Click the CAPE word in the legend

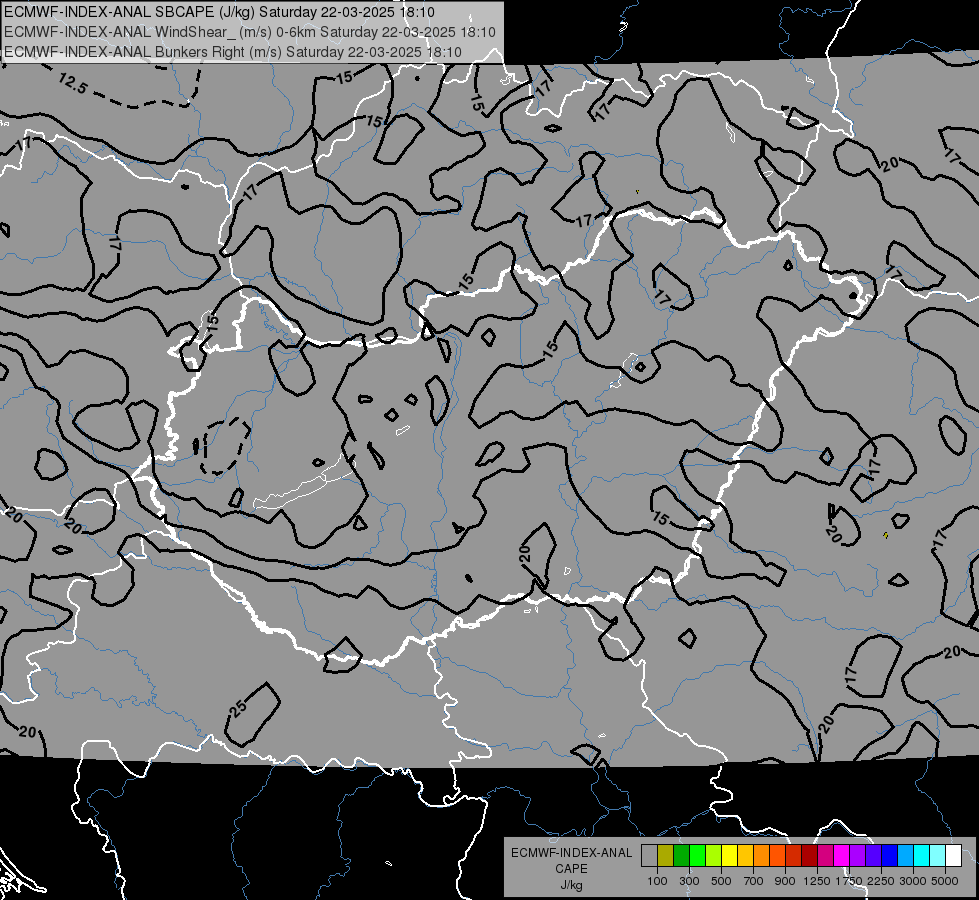(571, 869)
